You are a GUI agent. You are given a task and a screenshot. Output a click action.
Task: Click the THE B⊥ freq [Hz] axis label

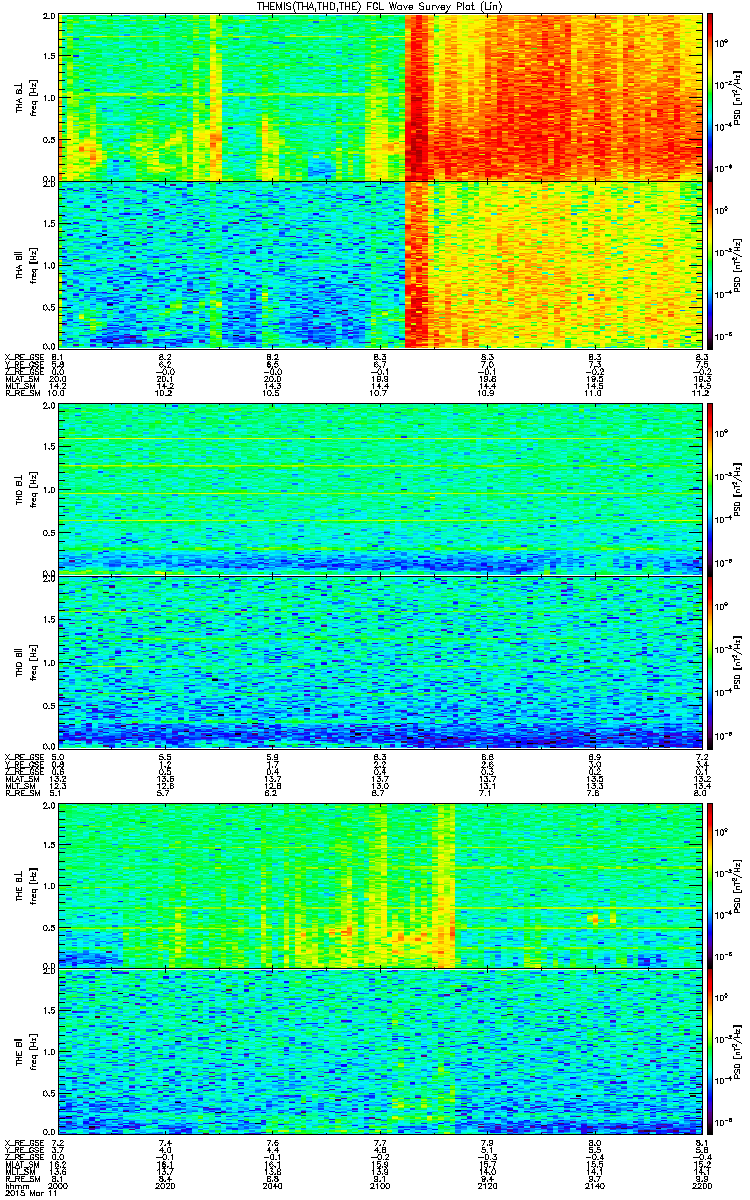coord(34,884)
